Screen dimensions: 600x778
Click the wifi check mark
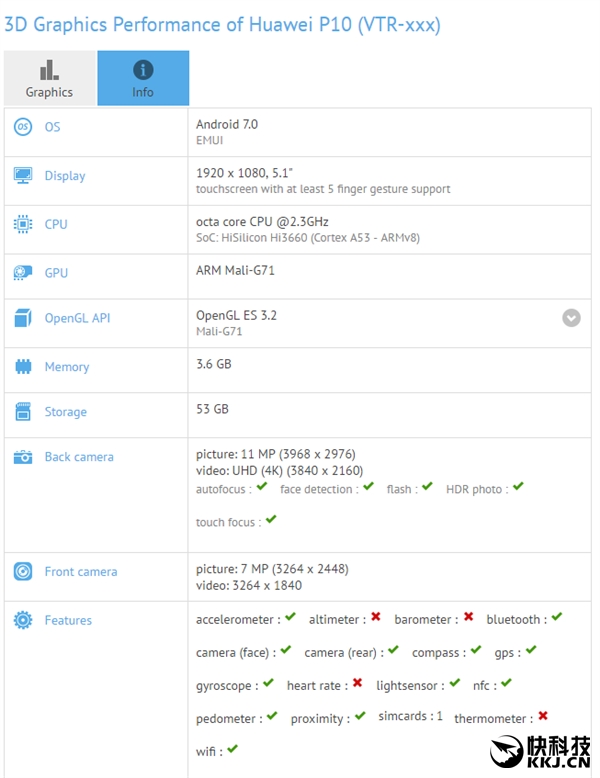click(x=232, y=749)
